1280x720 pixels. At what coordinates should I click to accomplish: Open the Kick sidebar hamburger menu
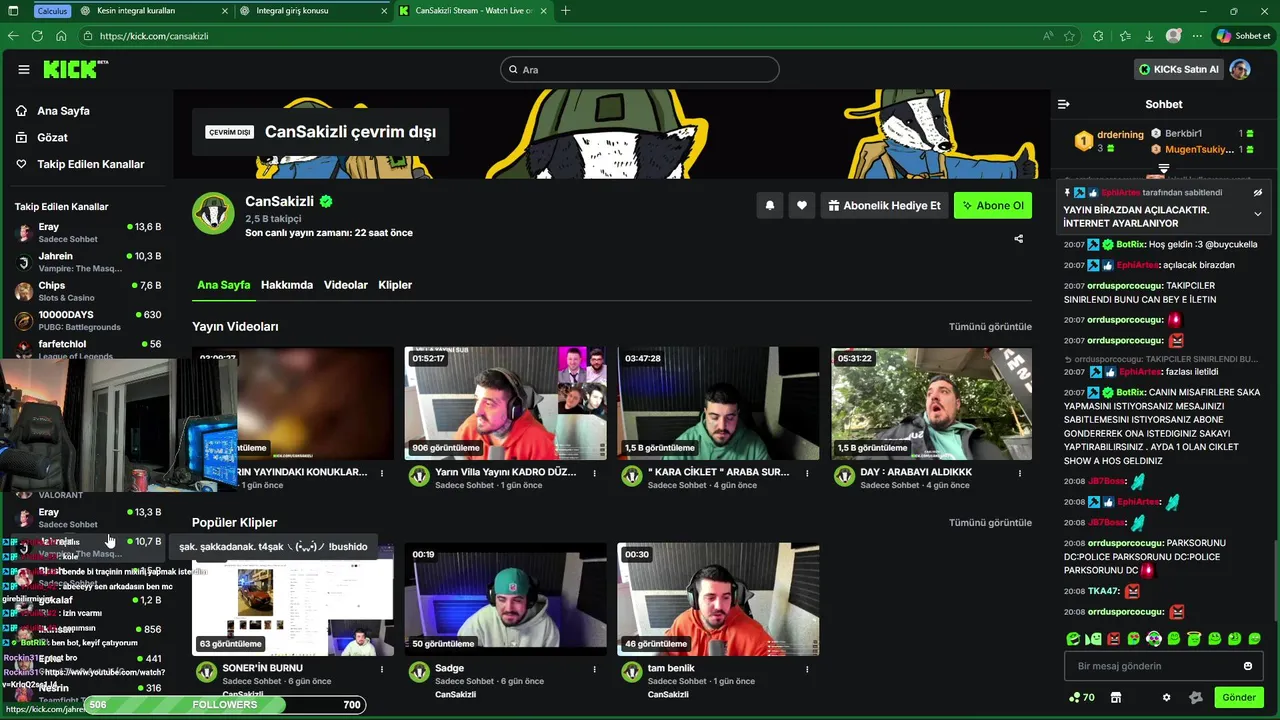(x=24, y=69)
